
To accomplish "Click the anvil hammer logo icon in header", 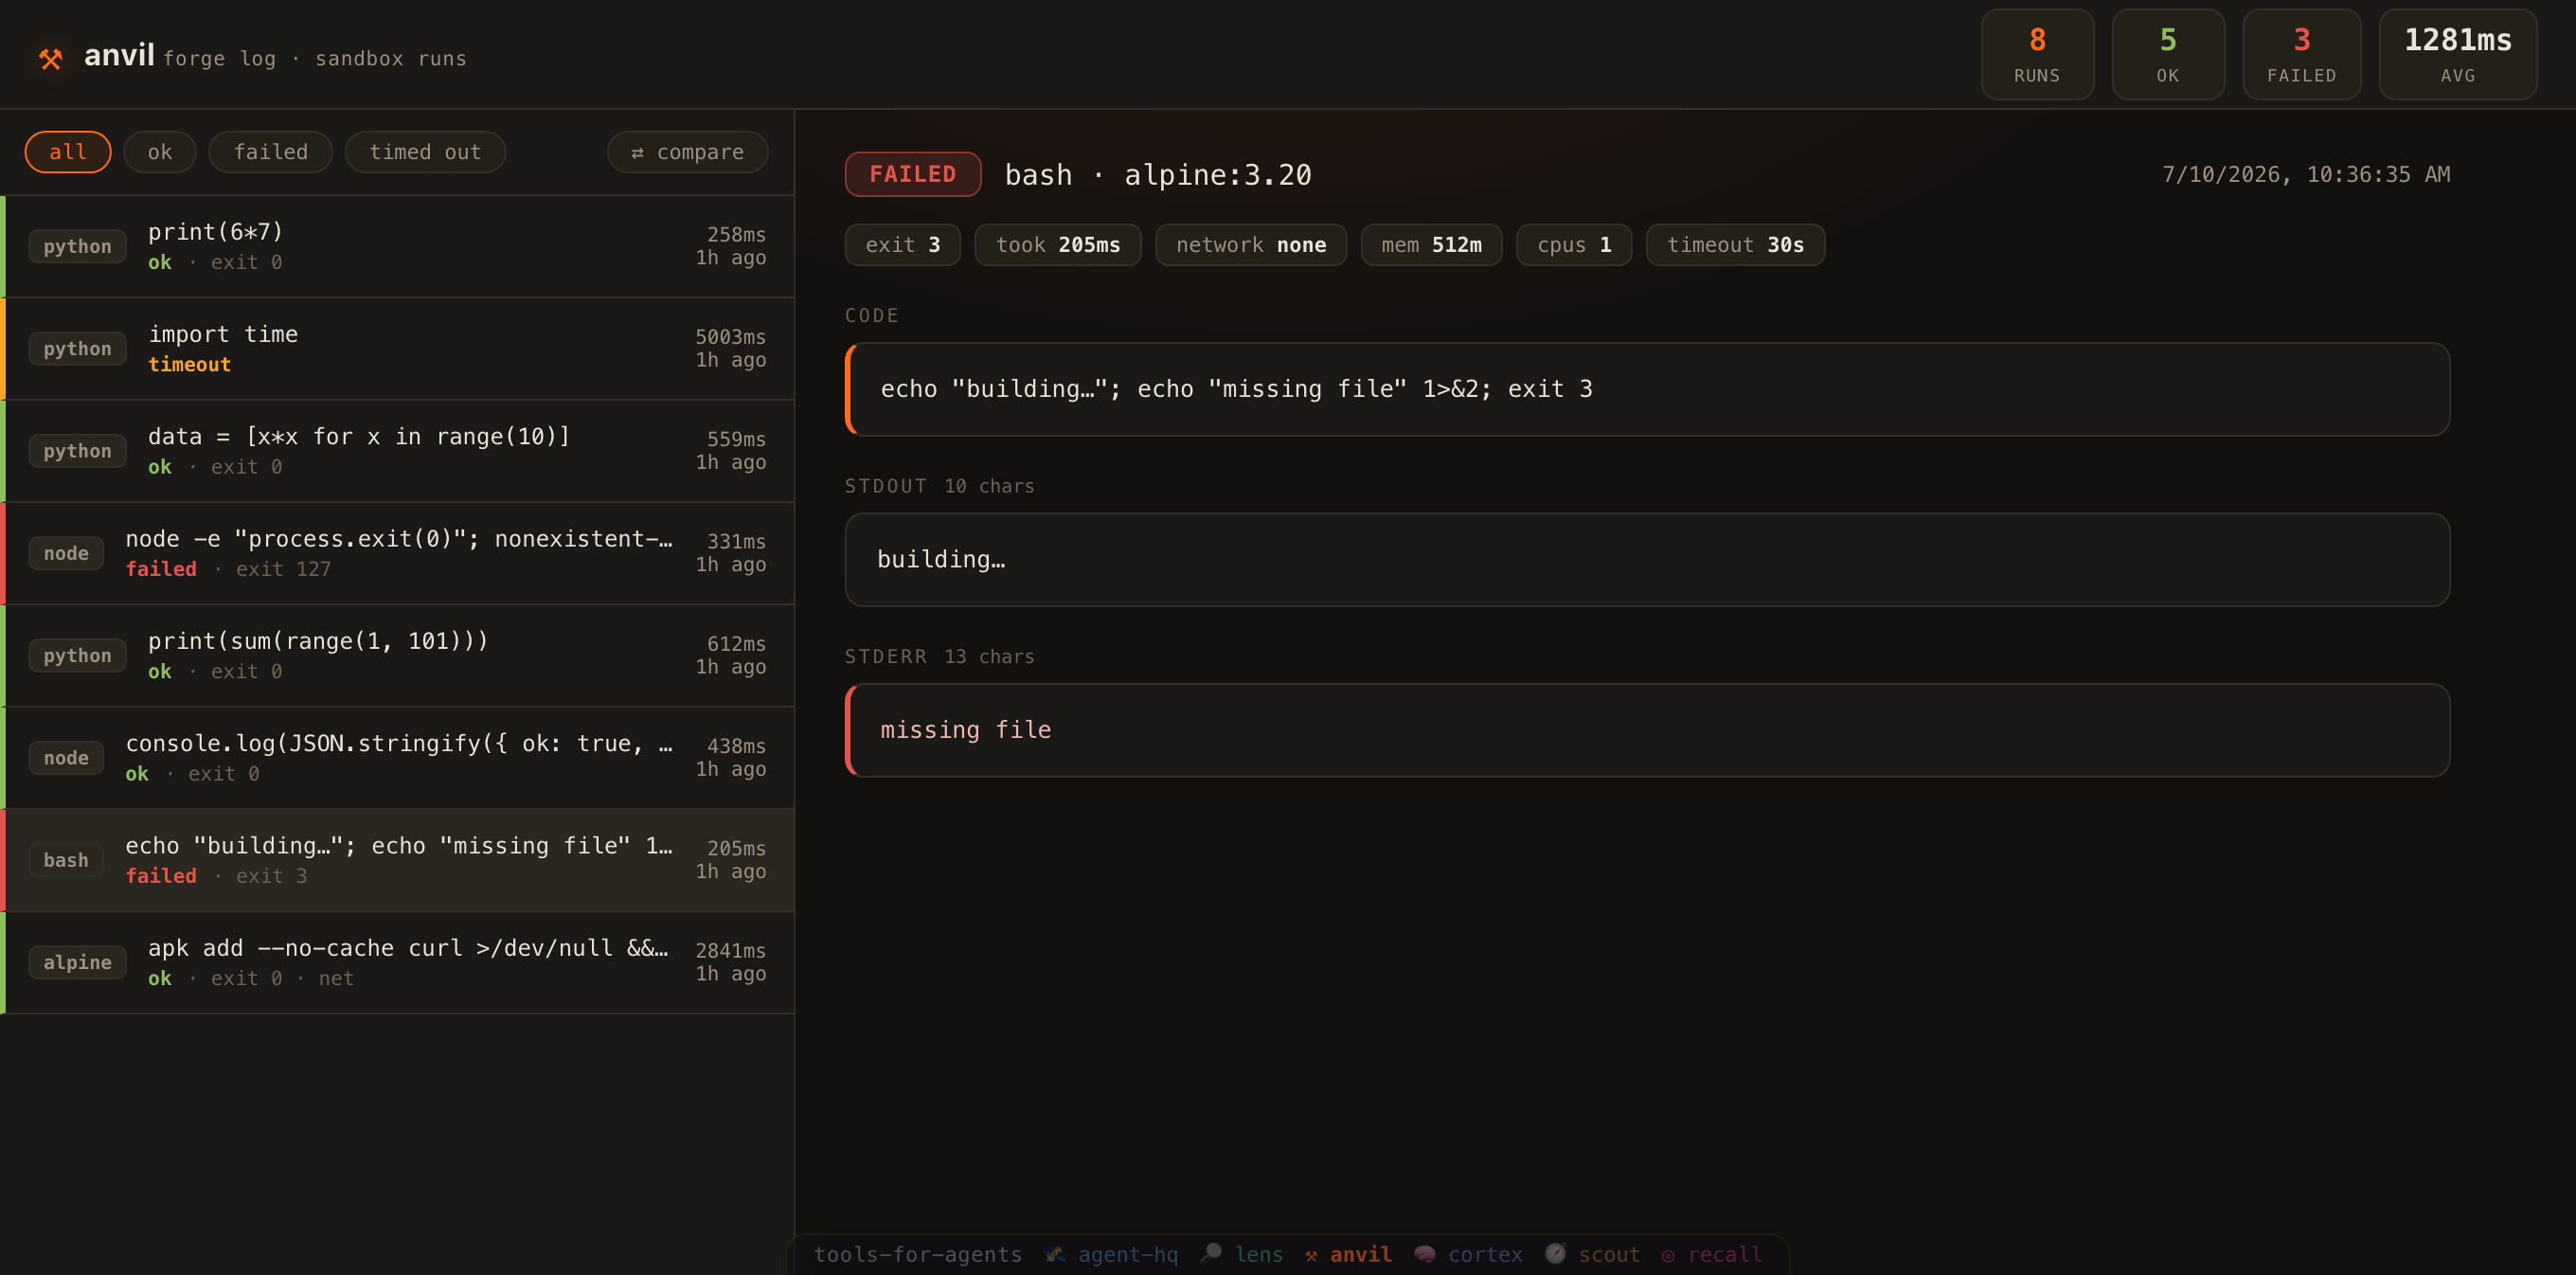I will point(51,59).
